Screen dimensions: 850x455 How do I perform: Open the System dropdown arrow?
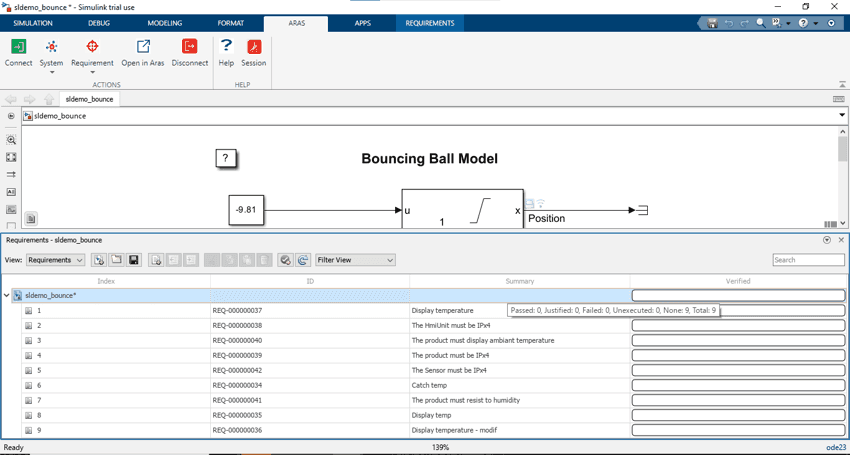(x=51, y=72)
